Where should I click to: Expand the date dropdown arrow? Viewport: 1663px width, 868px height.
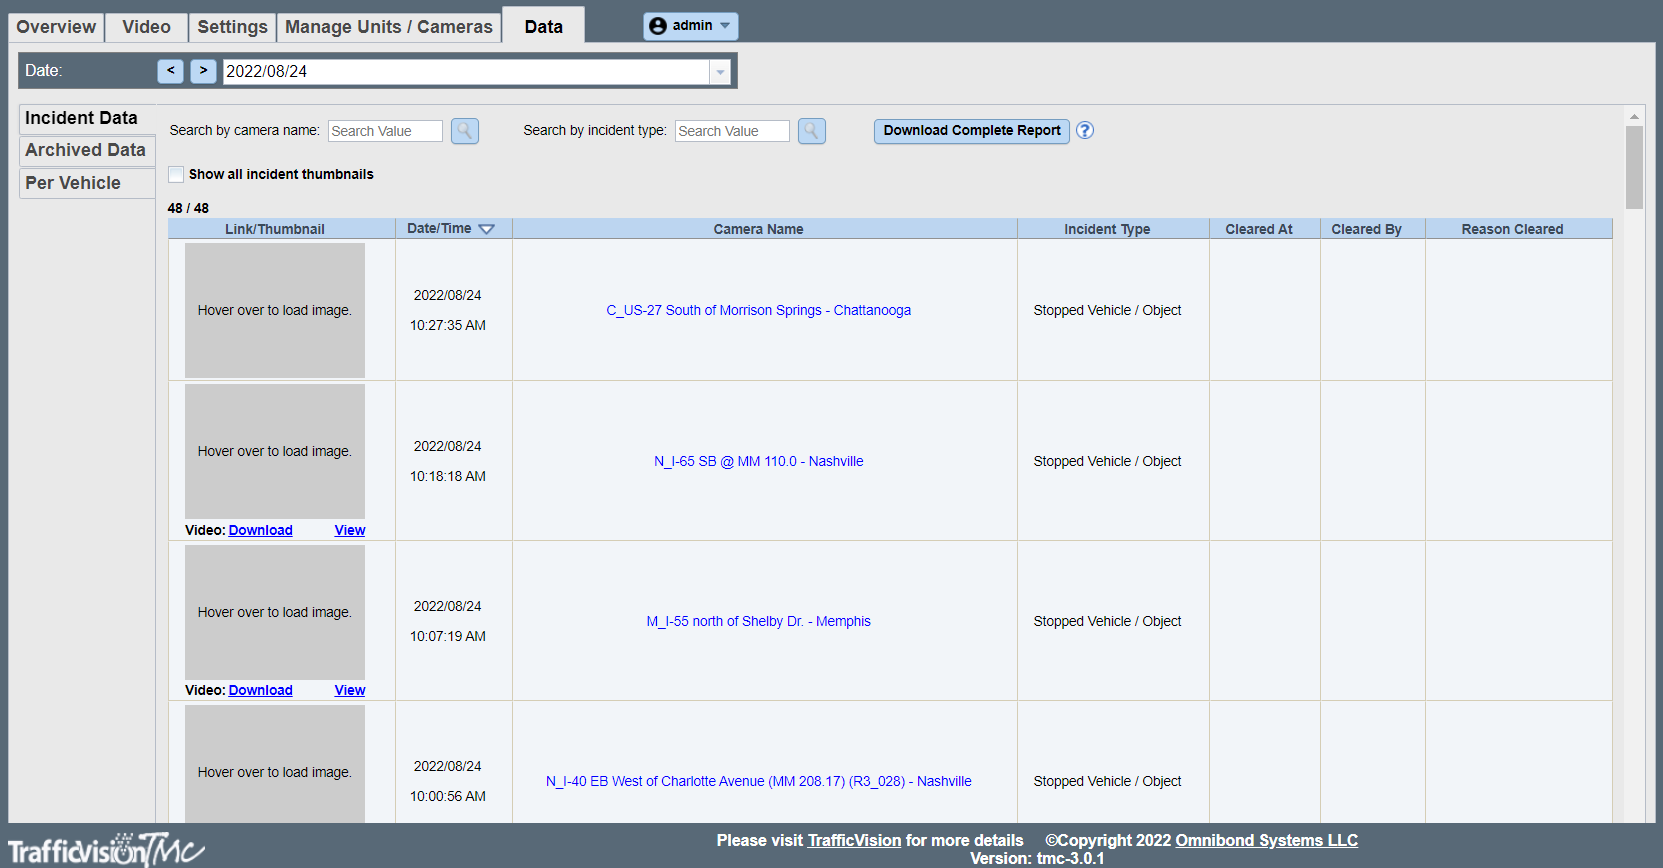click(720, 72)
